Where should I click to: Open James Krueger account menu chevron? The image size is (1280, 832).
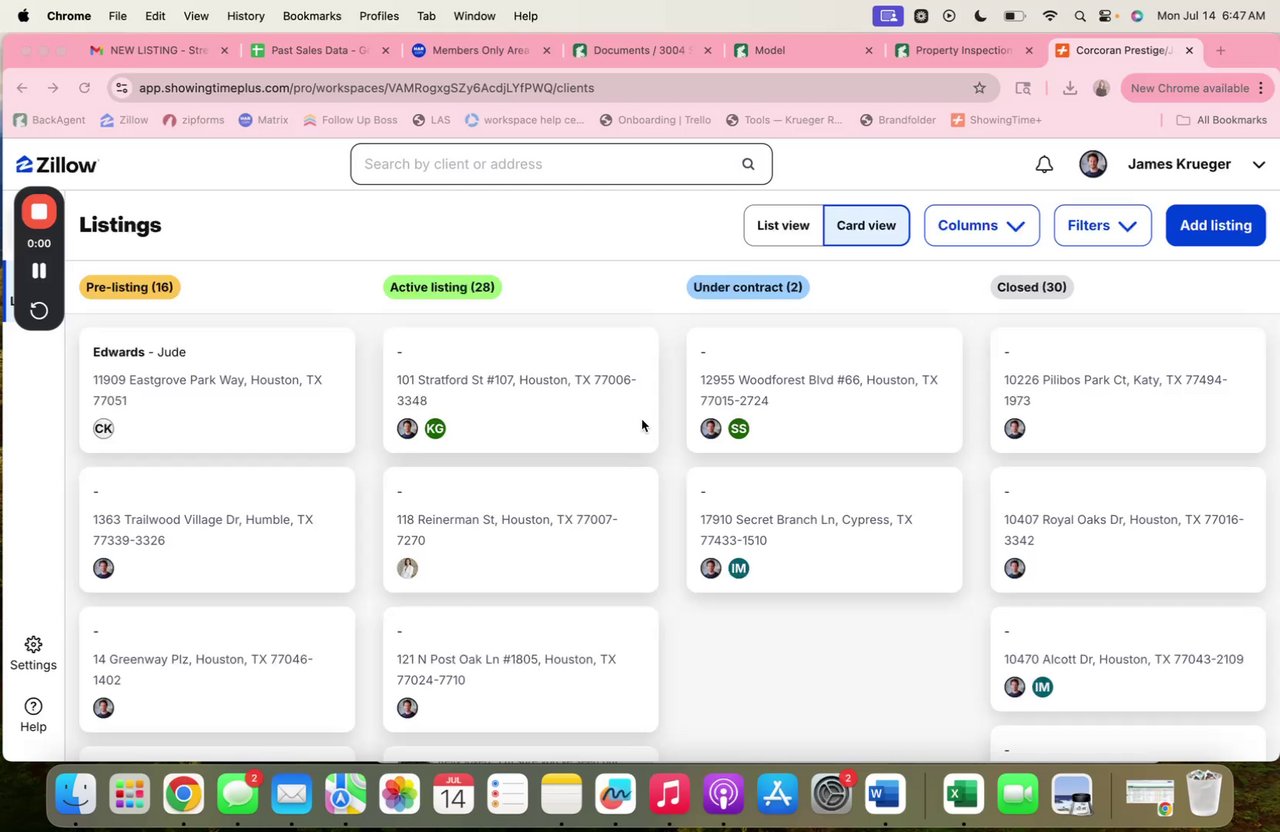[x=1259, y=165]
